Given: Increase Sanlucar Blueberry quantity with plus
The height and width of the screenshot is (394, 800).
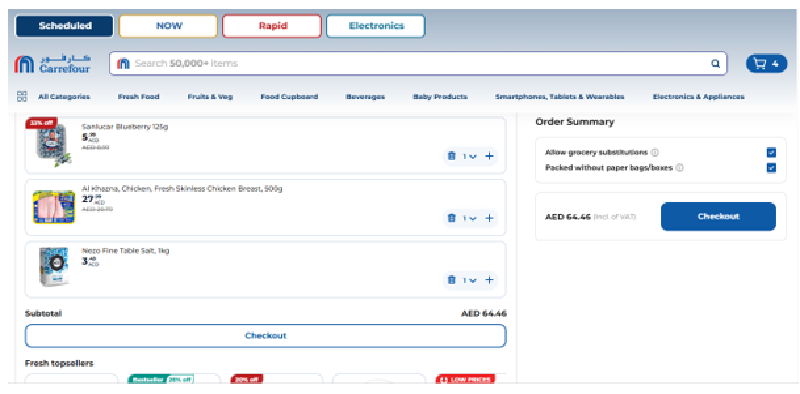Looking at the screenshot, I should pyautogui.click(x=489, y=156).
